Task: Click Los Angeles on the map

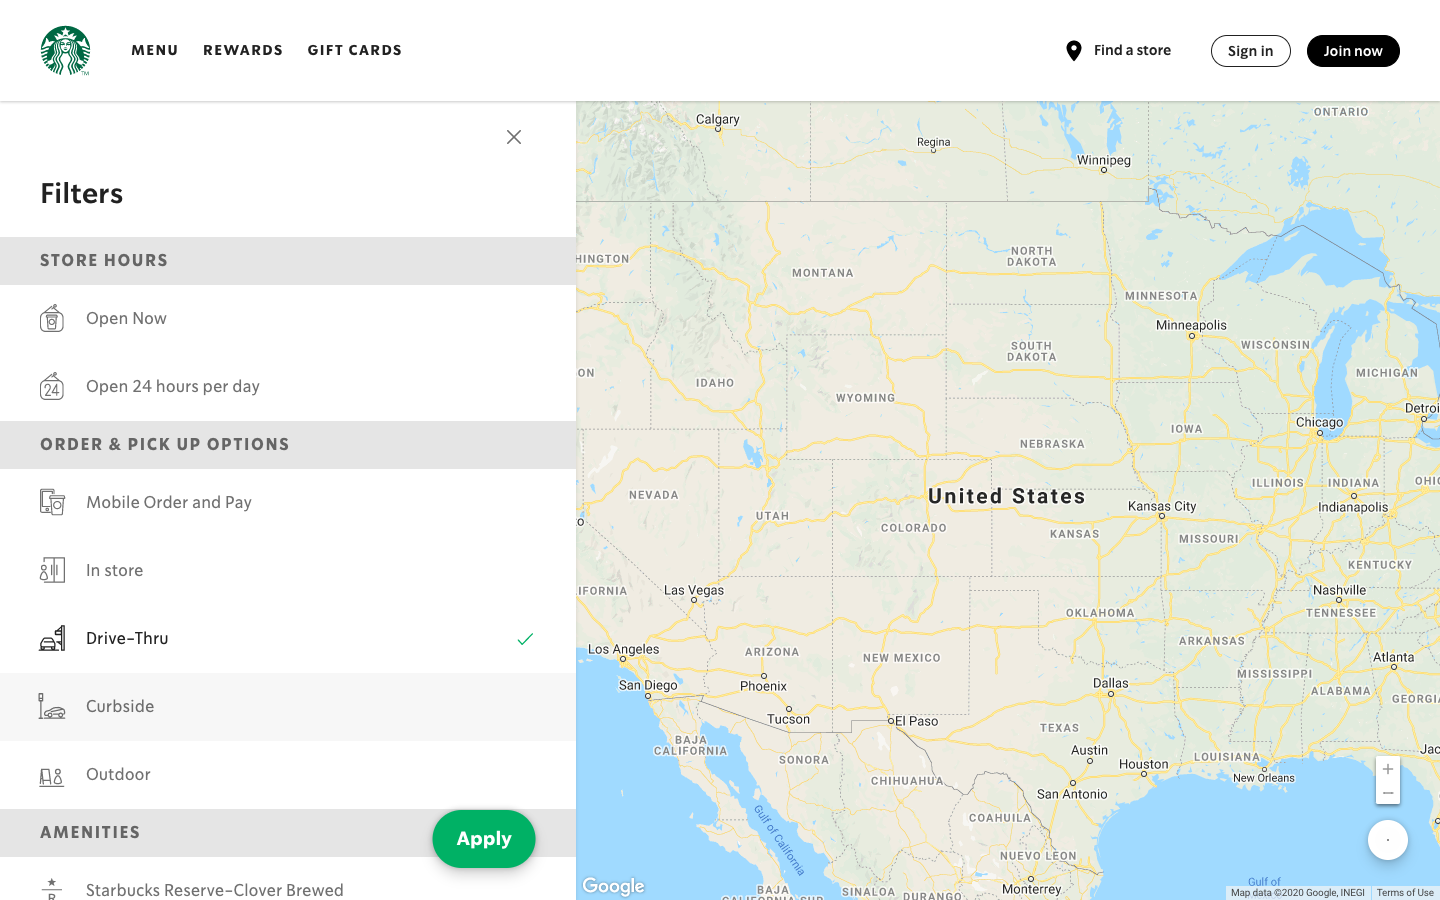Action: pyautogui.click(x=624, y=649)
